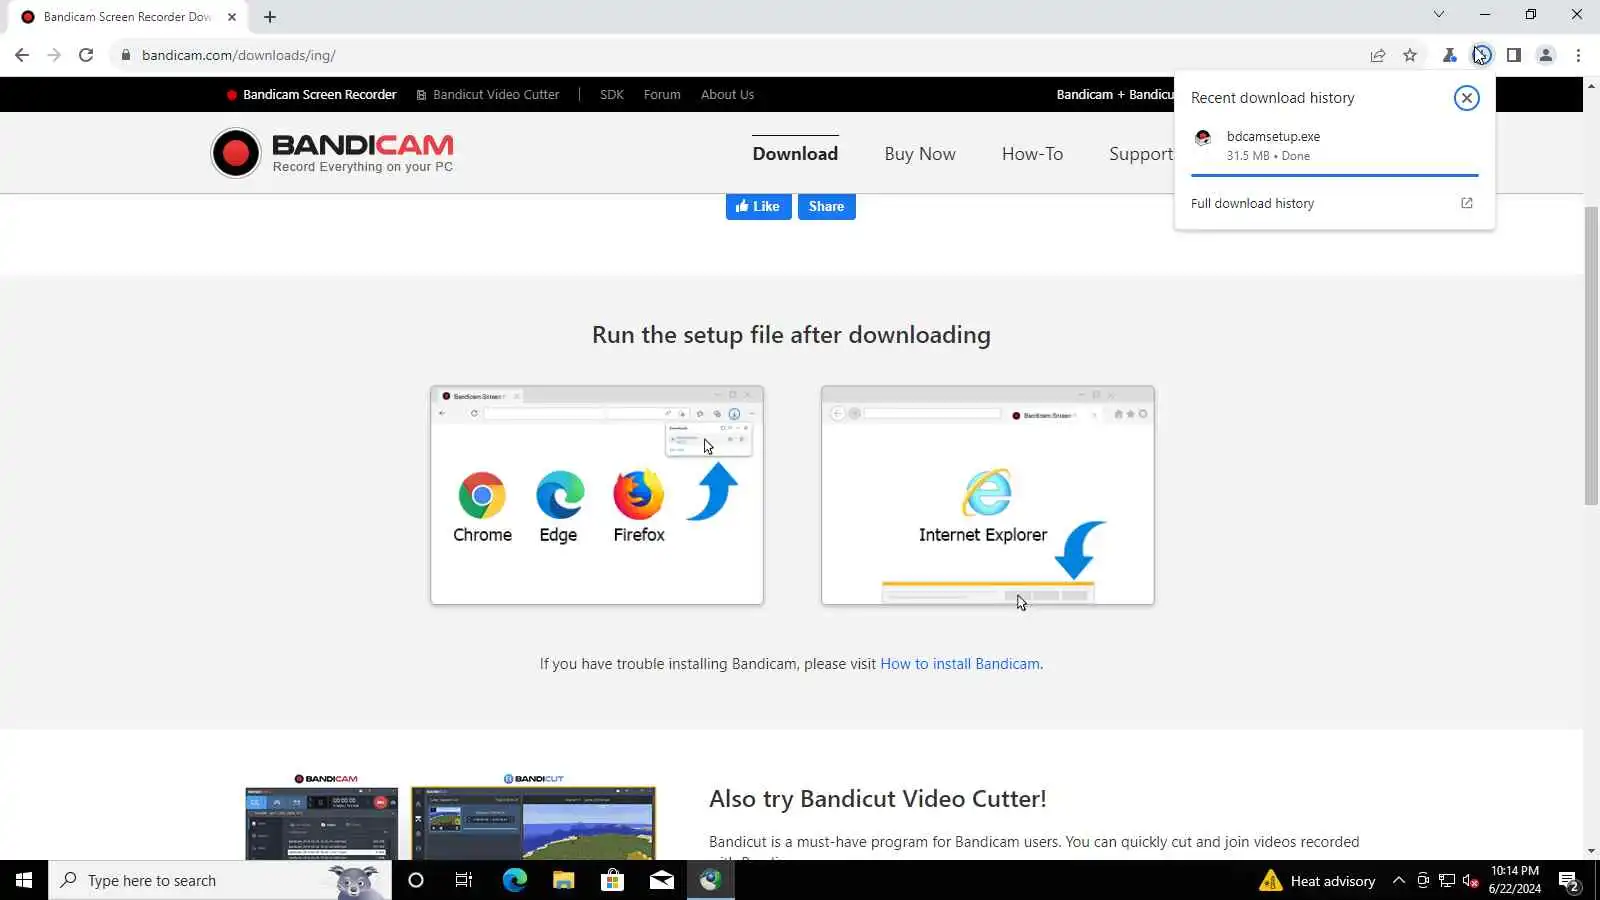This screenshot has height=900, width=1600.
Task: Open Bandicut Video Cutter top link
Action: click(x=488, y=95)
